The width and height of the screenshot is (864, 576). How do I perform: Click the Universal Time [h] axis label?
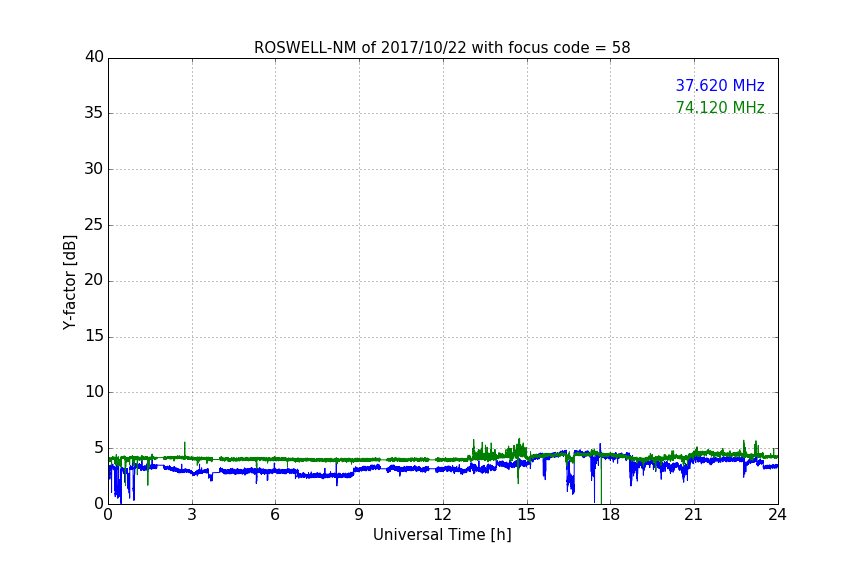coord(442,535)
